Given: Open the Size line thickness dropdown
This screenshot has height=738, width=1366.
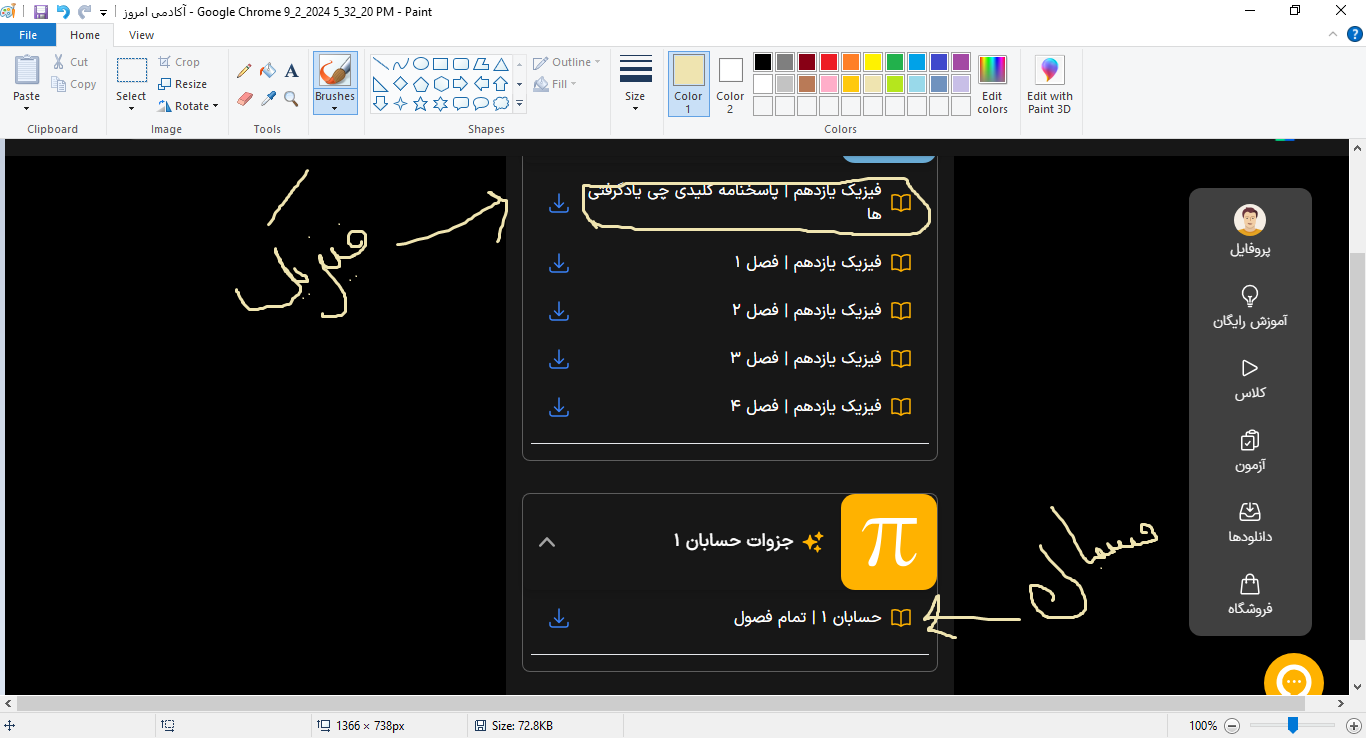Looking at the screenshot, I should click(635, 85).
